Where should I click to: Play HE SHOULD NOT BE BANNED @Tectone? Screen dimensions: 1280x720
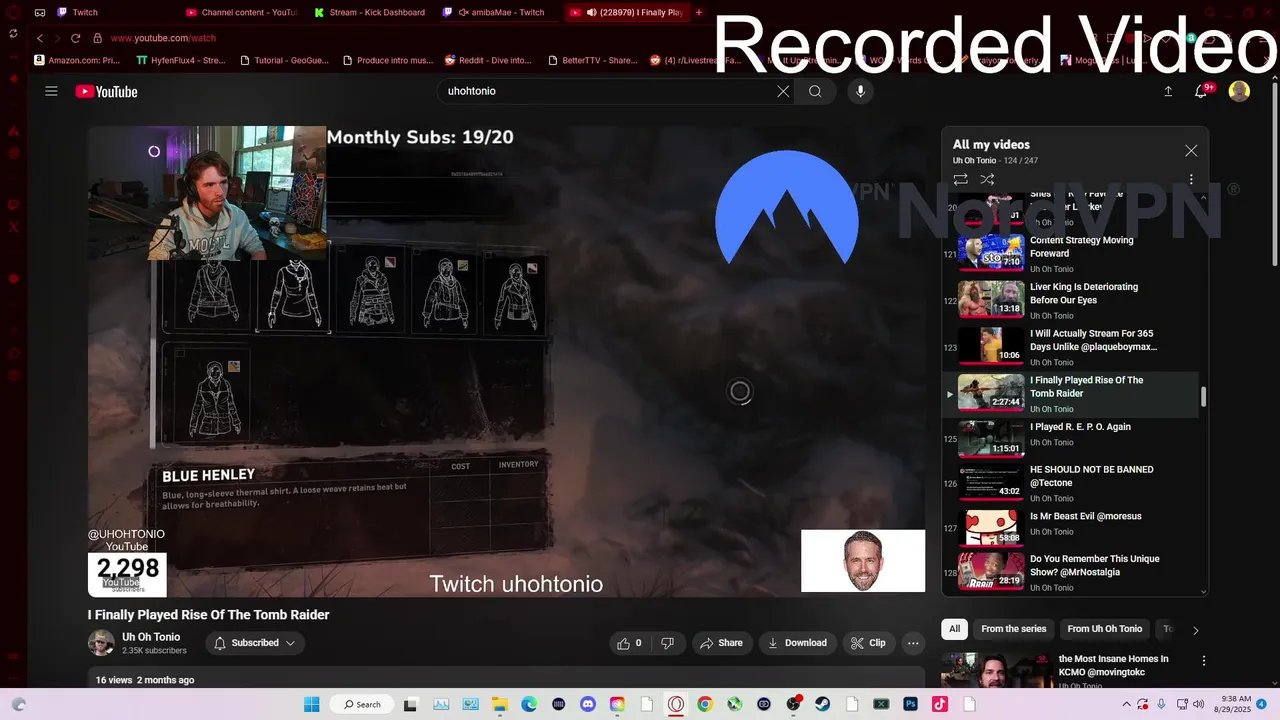pyautogui.click(x=1070, y=483)
